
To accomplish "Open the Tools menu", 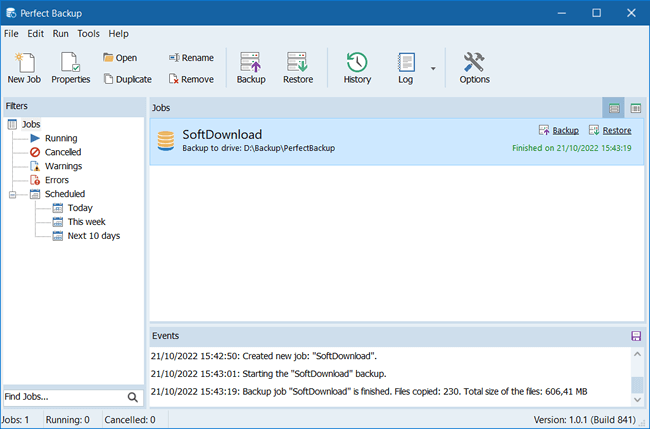I will [88, 33].
